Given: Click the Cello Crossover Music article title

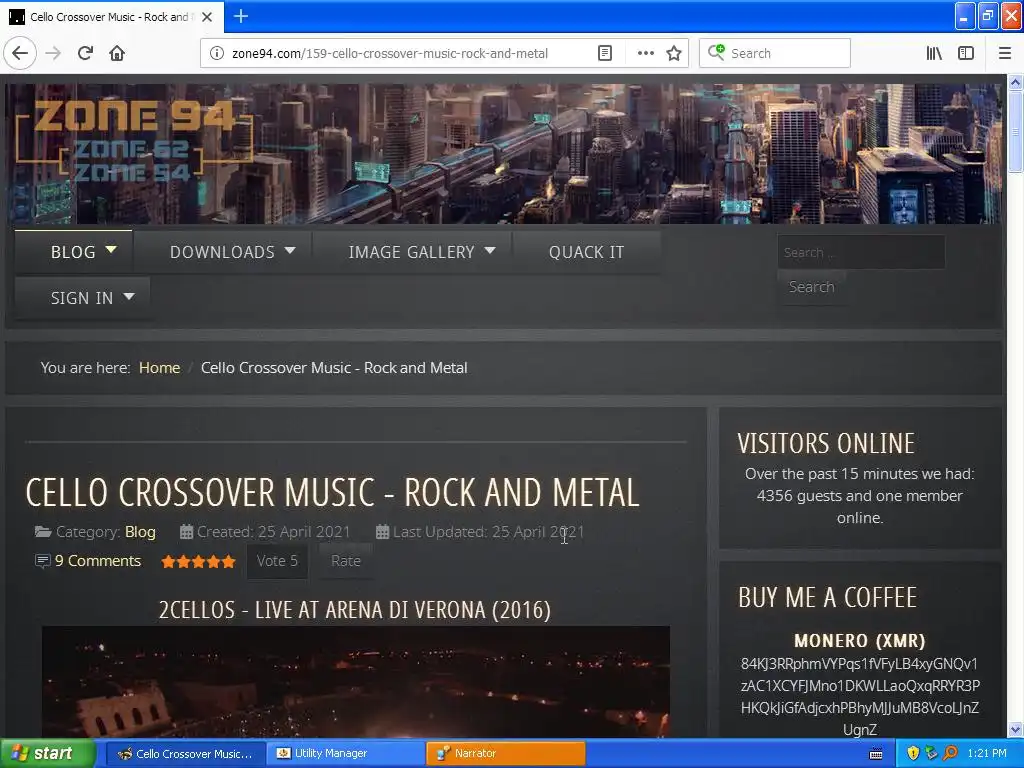Looking at the screenshot, I should pos(332,492).
